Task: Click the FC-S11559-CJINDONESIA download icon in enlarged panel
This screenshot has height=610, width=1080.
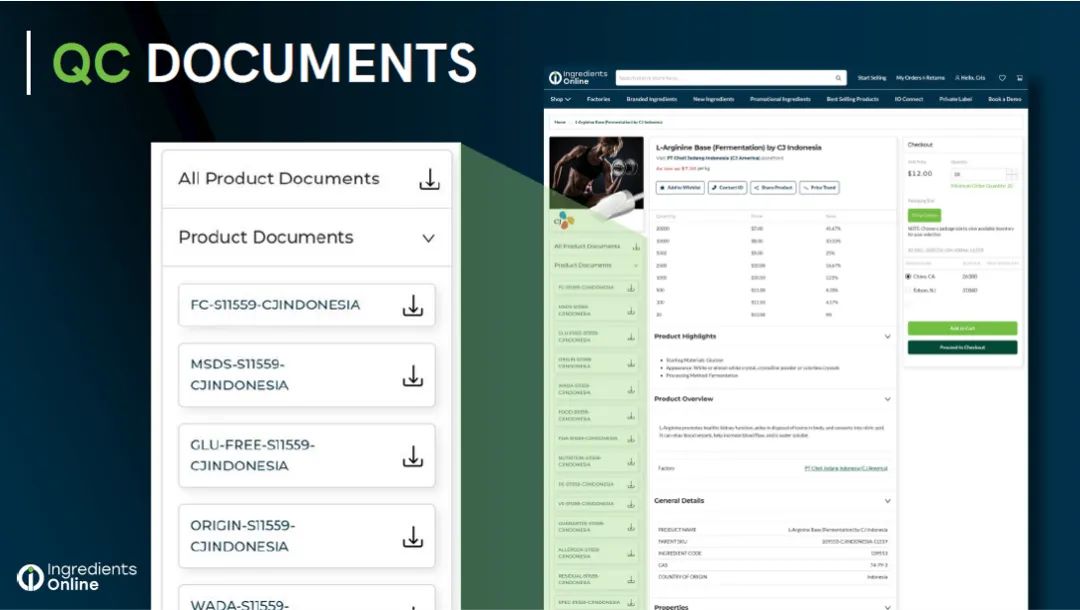Action: (x=413, y=306)
